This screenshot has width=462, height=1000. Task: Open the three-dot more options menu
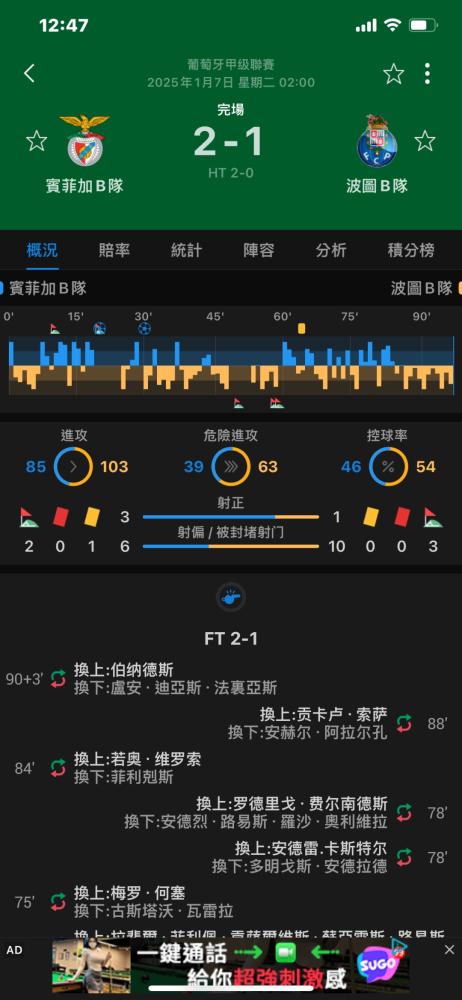coord(428,74)
